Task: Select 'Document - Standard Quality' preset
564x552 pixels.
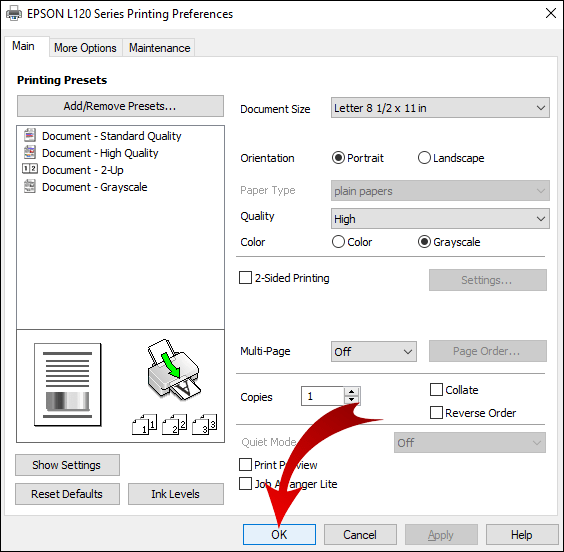Action: [x=112, y=136]
